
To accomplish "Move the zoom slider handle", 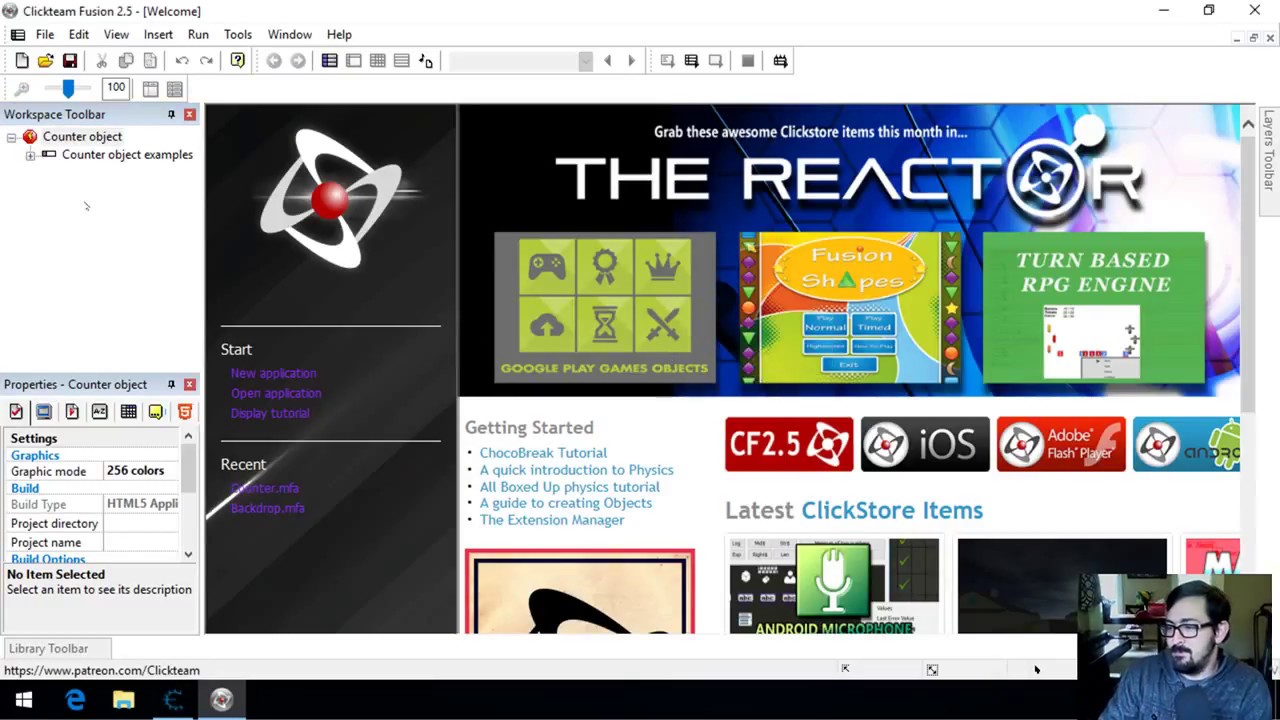I will 68,89.
